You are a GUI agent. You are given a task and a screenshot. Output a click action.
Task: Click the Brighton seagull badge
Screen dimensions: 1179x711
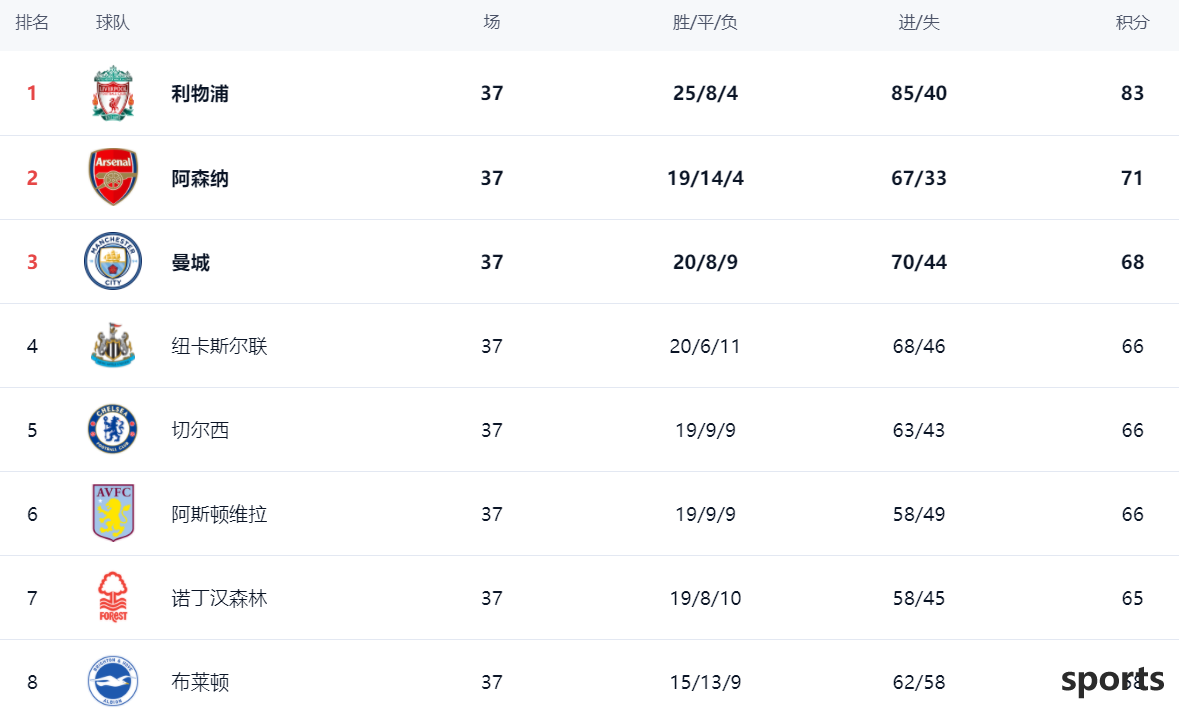tap(113, 682)
